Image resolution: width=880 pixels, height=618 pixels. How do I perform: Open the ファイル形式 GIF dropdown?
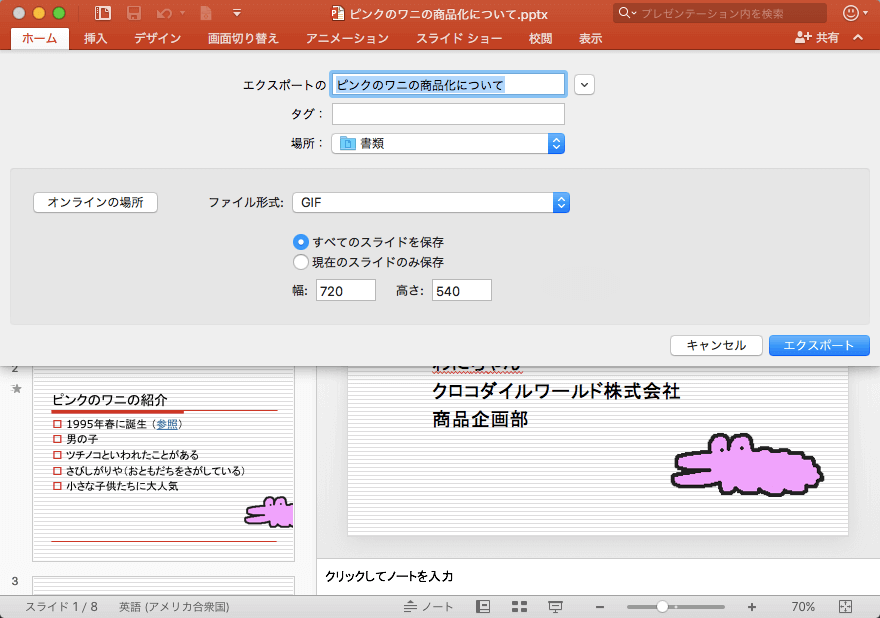coord(431,203)
